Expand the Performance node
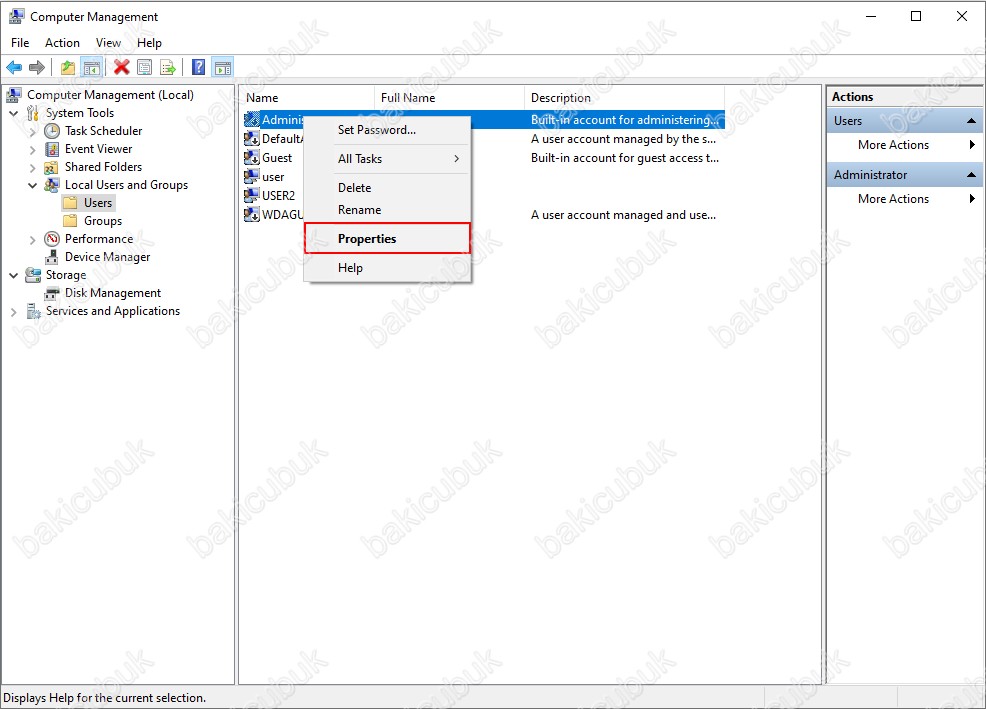The image size is (986, 709). click(33, 240)
